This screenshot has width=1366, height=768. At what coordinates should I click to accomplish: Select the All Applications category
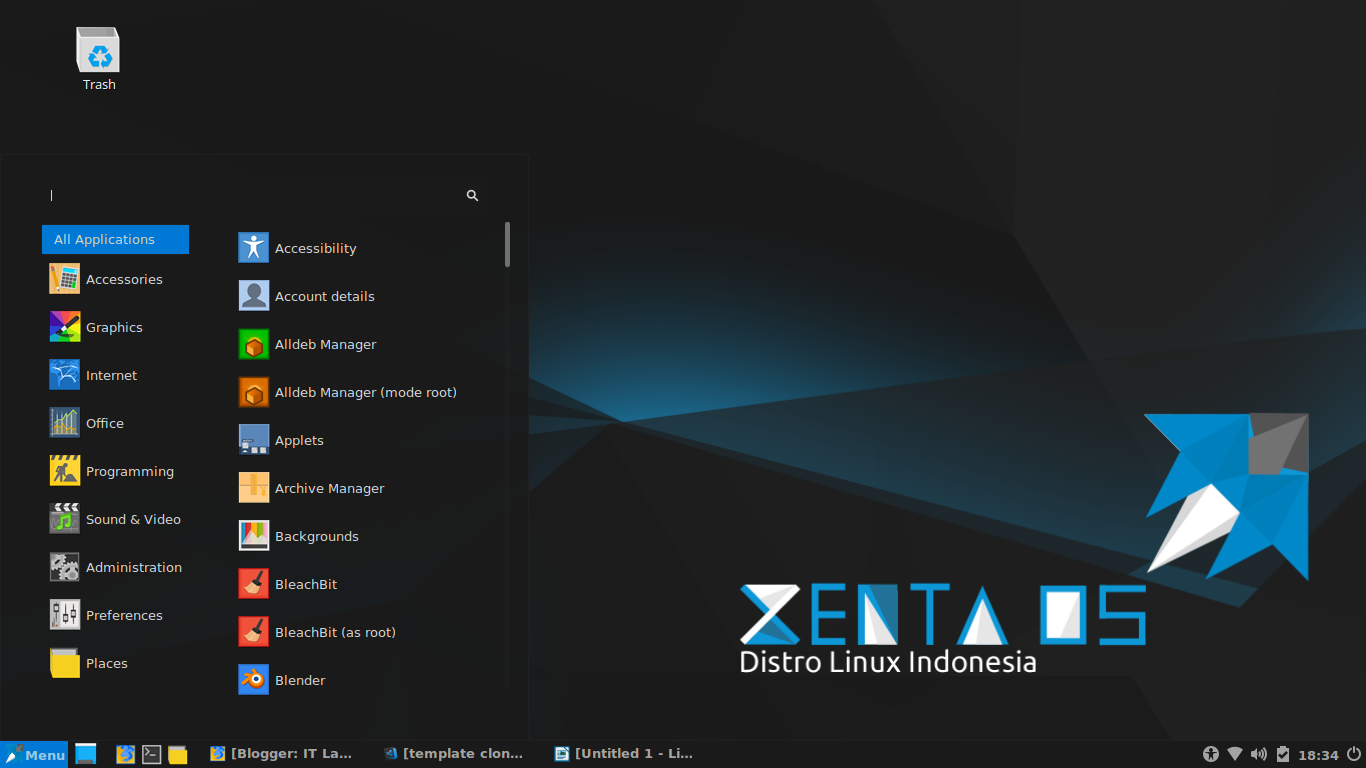tap(115, 239)
